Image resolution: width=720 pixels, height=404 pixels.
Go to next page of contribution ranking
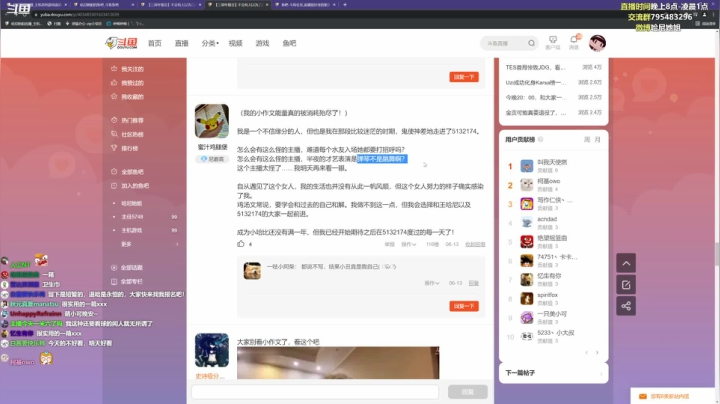click(597, 353)
